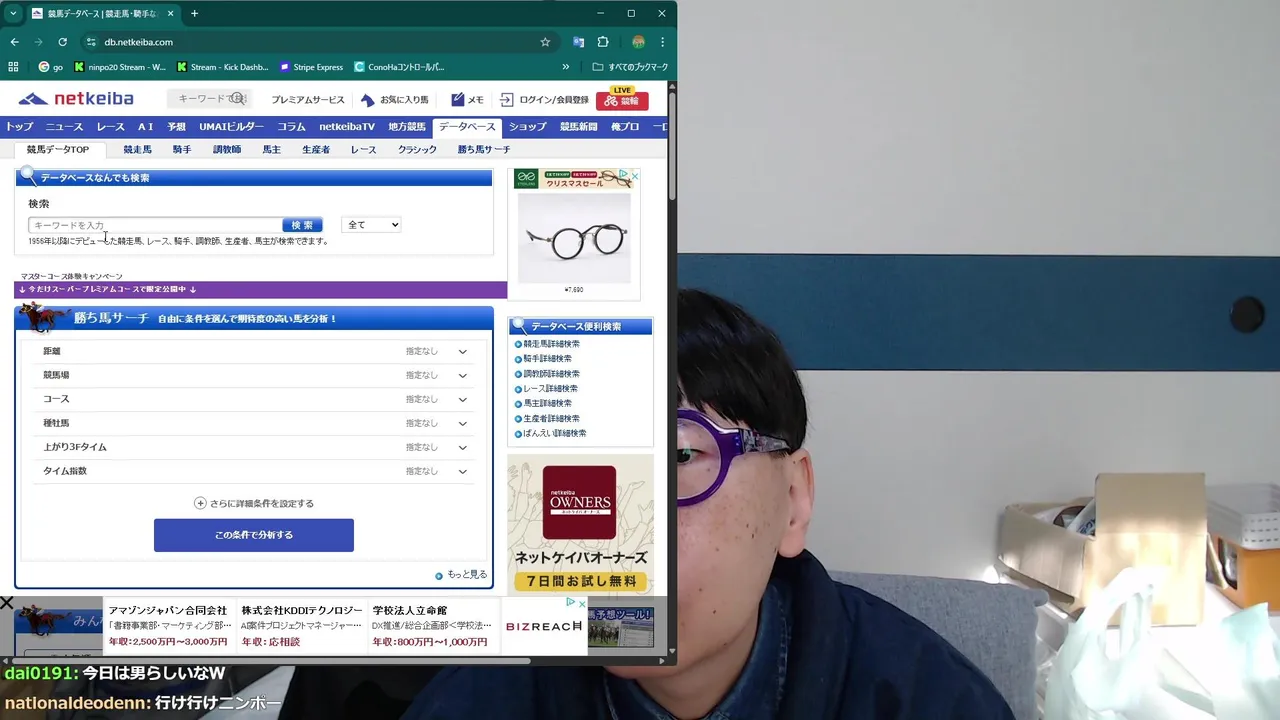
Task: Expand the タイム指数 condition row
Action: pos(254,471)
